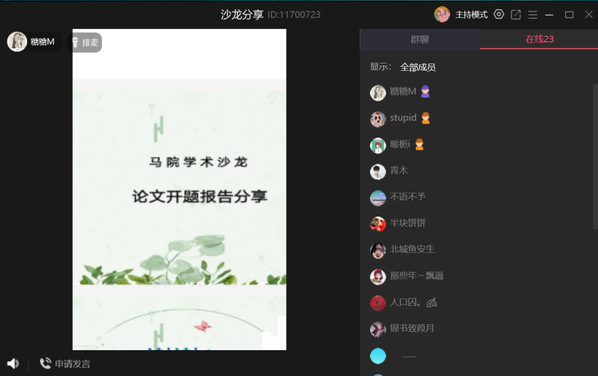Click the purple role badge next to 糖糖M

click(x=425, y=92)
